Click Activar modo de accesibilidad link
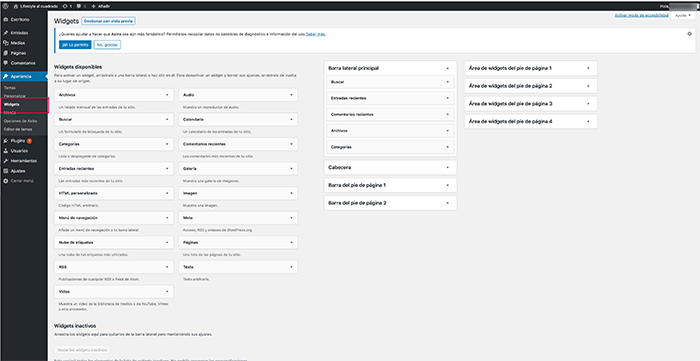The image size is (700, 361). click(642, 15)
